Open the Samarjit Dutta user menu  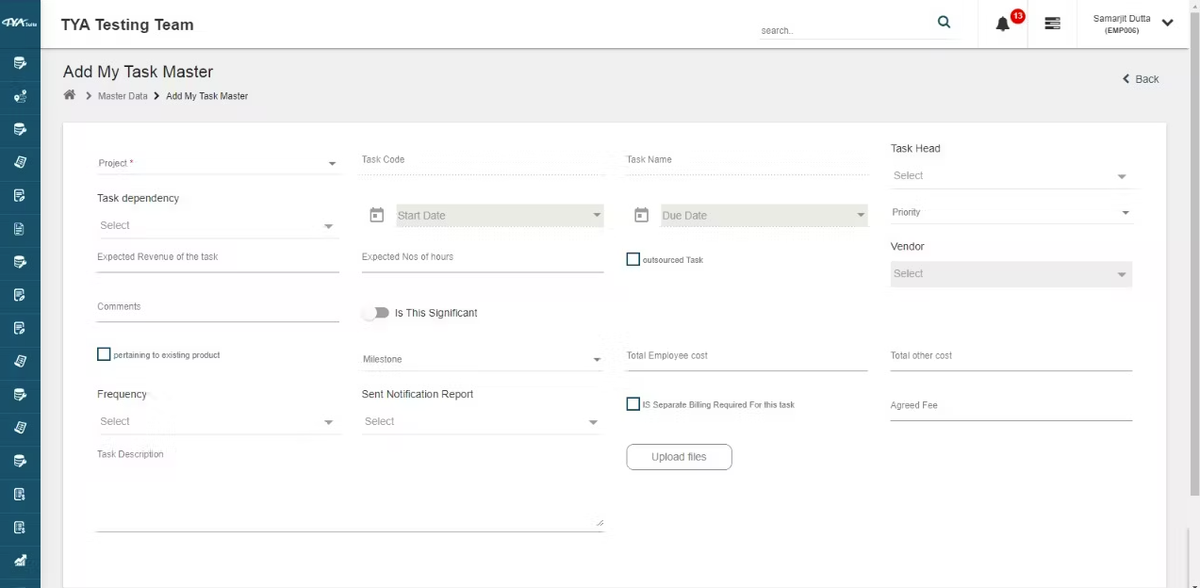[1133, 24]
